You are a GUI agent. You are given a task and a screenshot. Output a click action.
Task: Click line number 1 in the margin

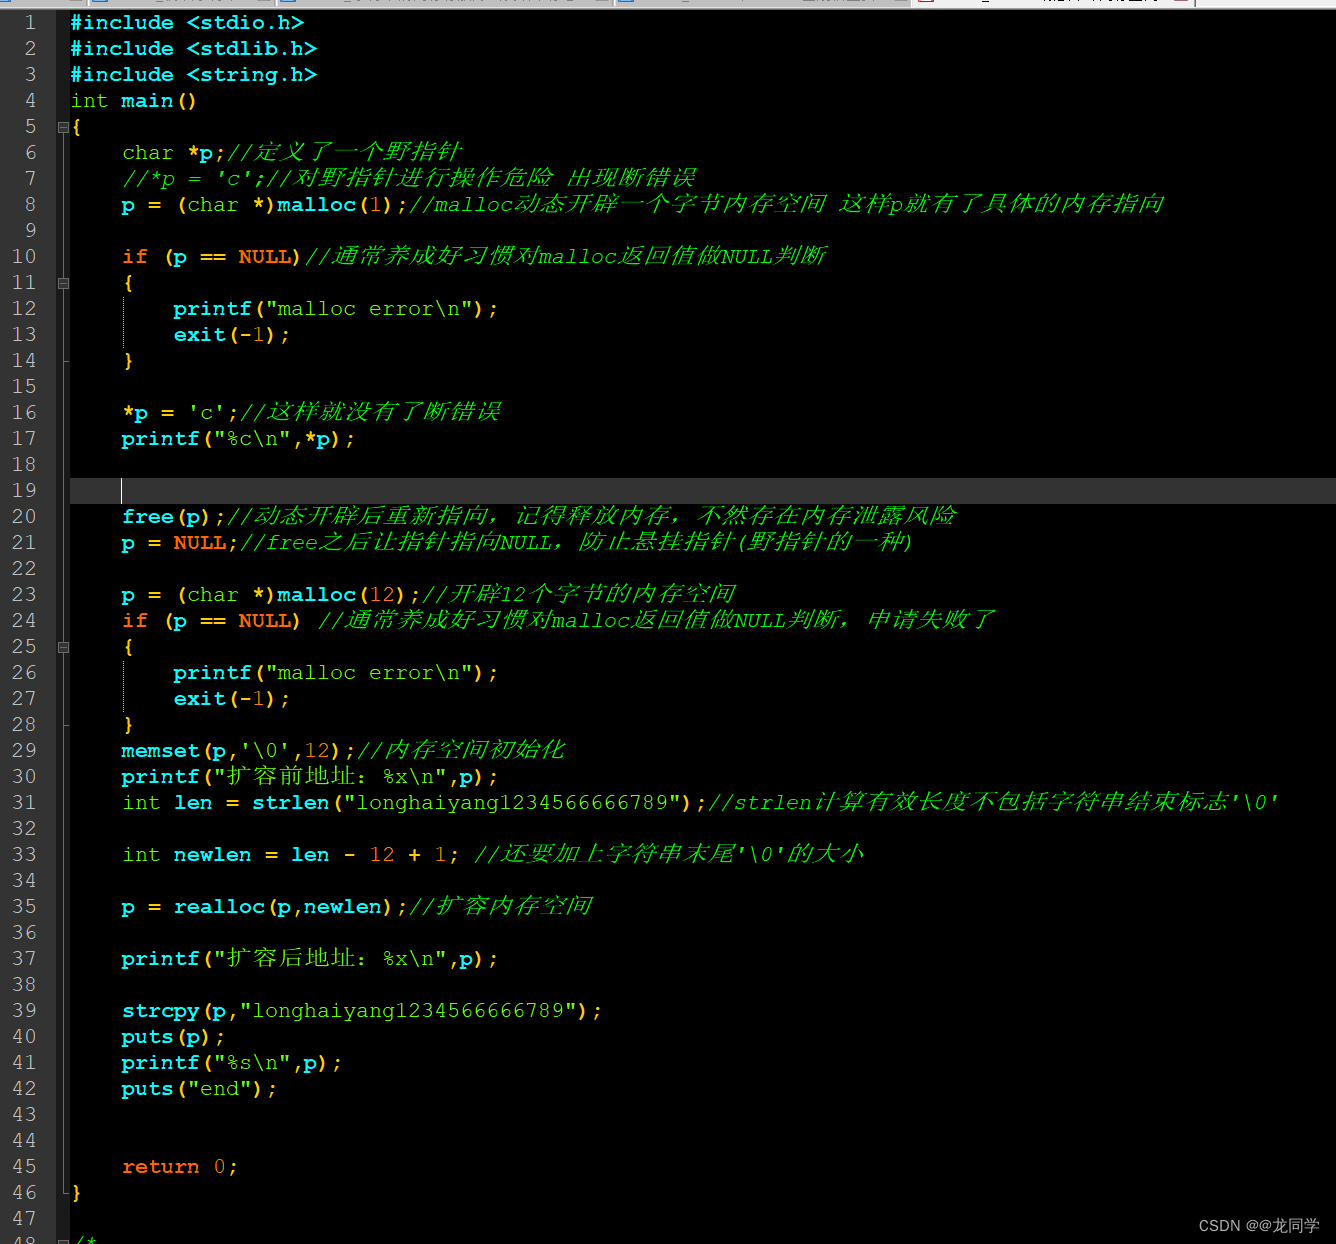[30, 22]
